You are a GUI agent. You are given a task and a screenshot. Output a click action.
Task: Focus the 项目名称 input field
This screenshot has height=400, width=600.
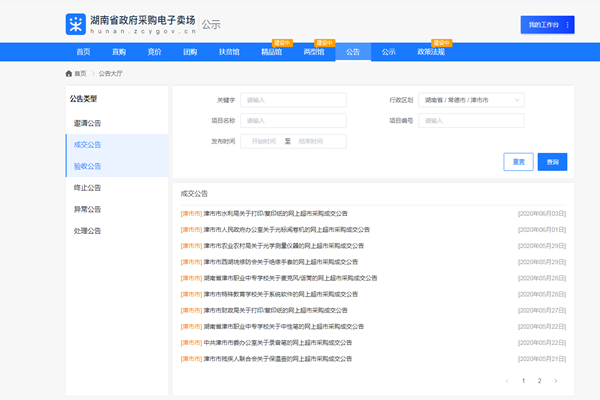pos(293,121)
